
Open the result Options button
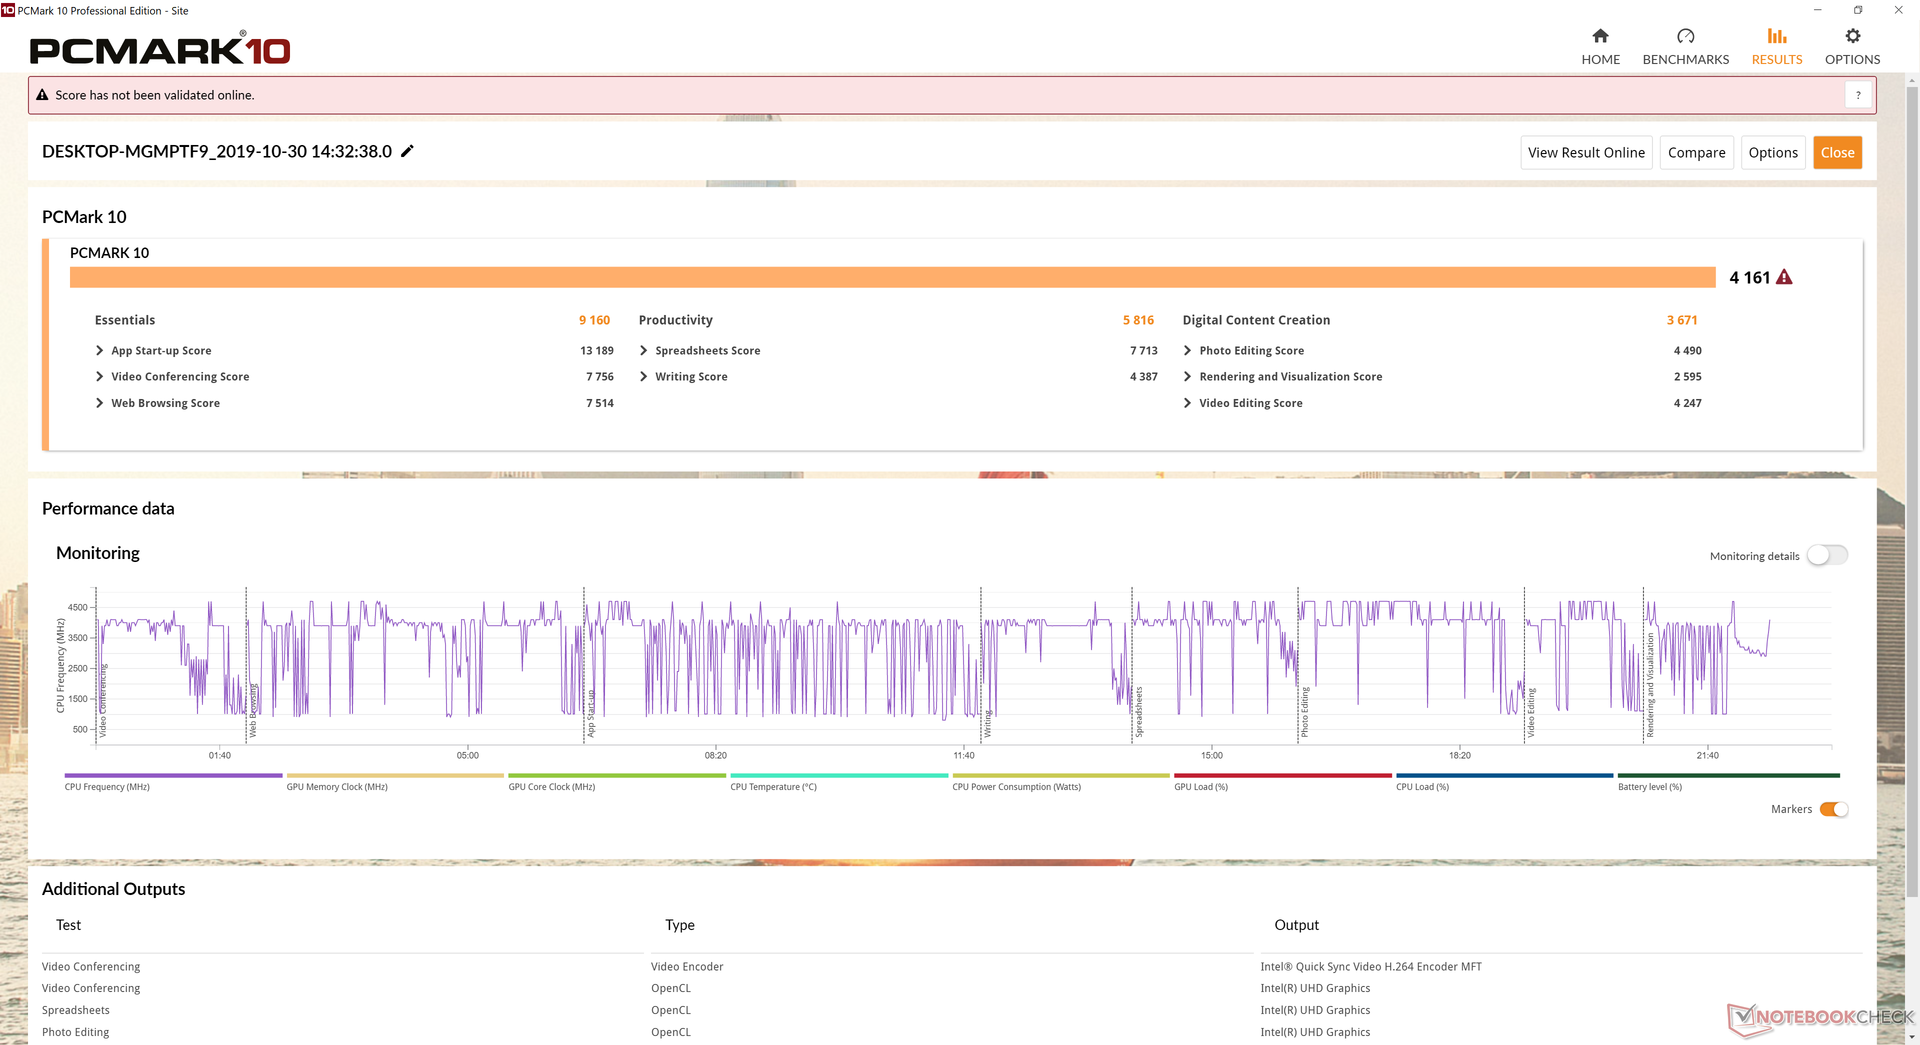(1772, 153)
